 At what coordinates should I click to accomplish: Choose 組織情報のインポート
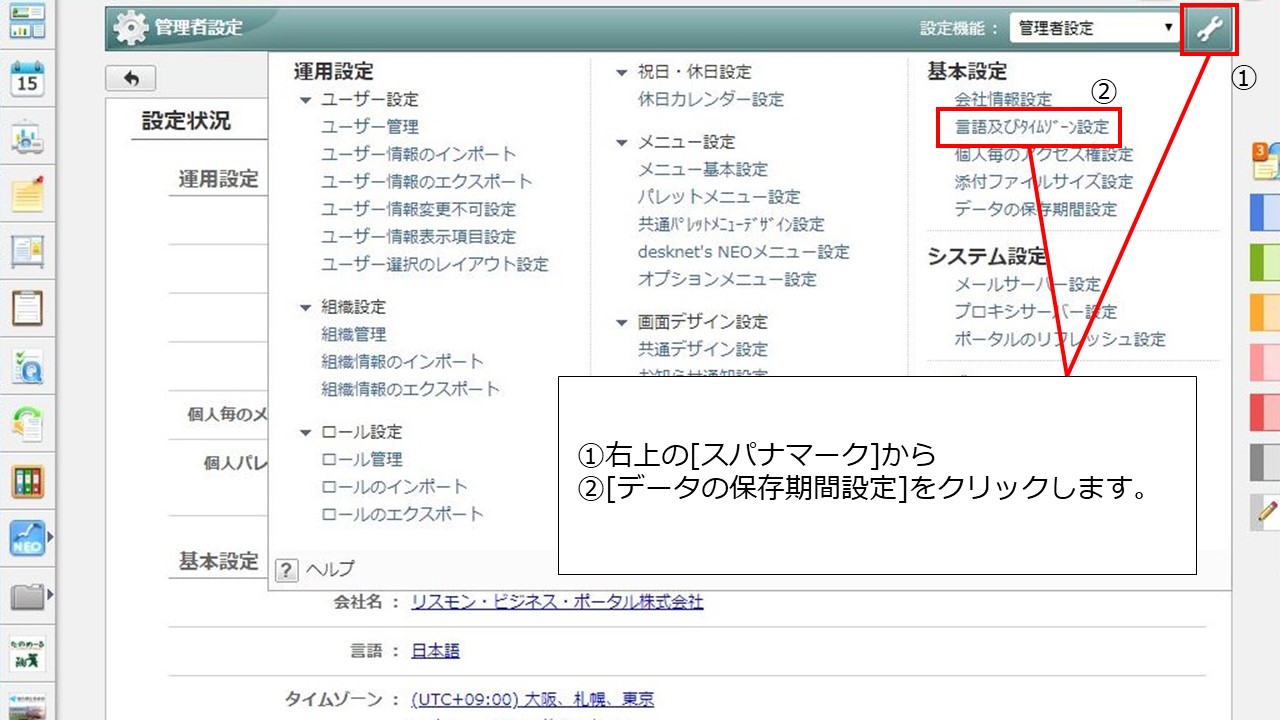403,362
